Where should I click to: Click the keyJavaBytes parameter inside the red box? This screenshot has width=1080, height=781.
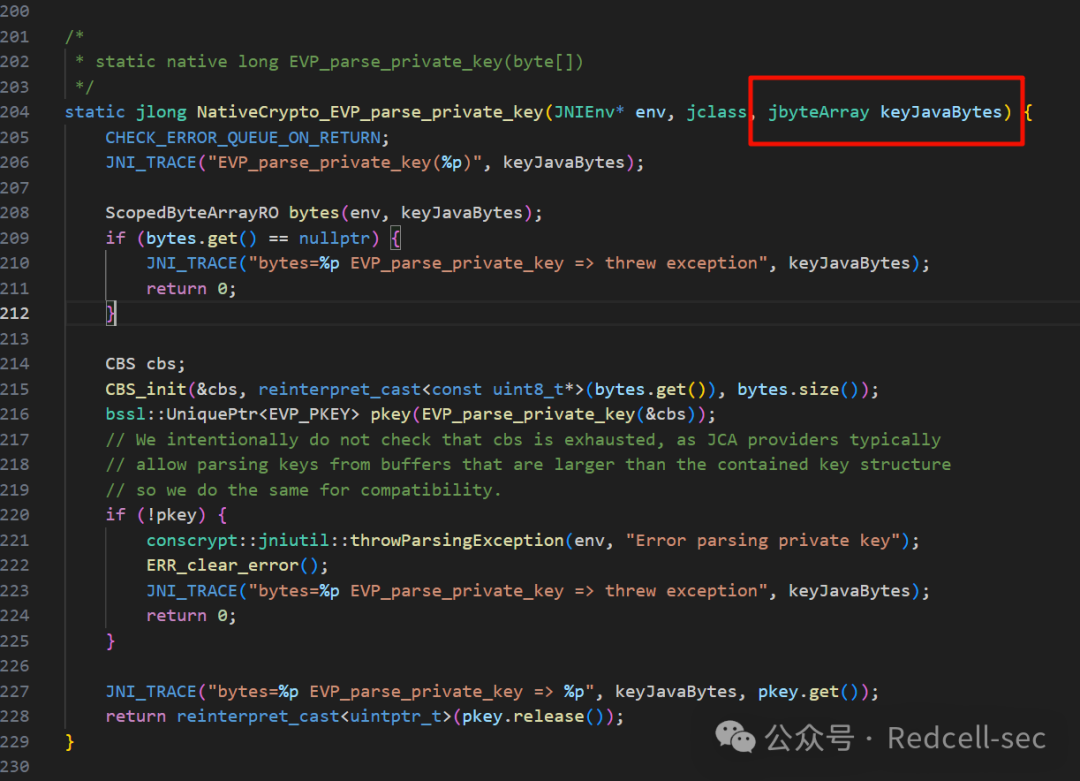click(940, 112)
